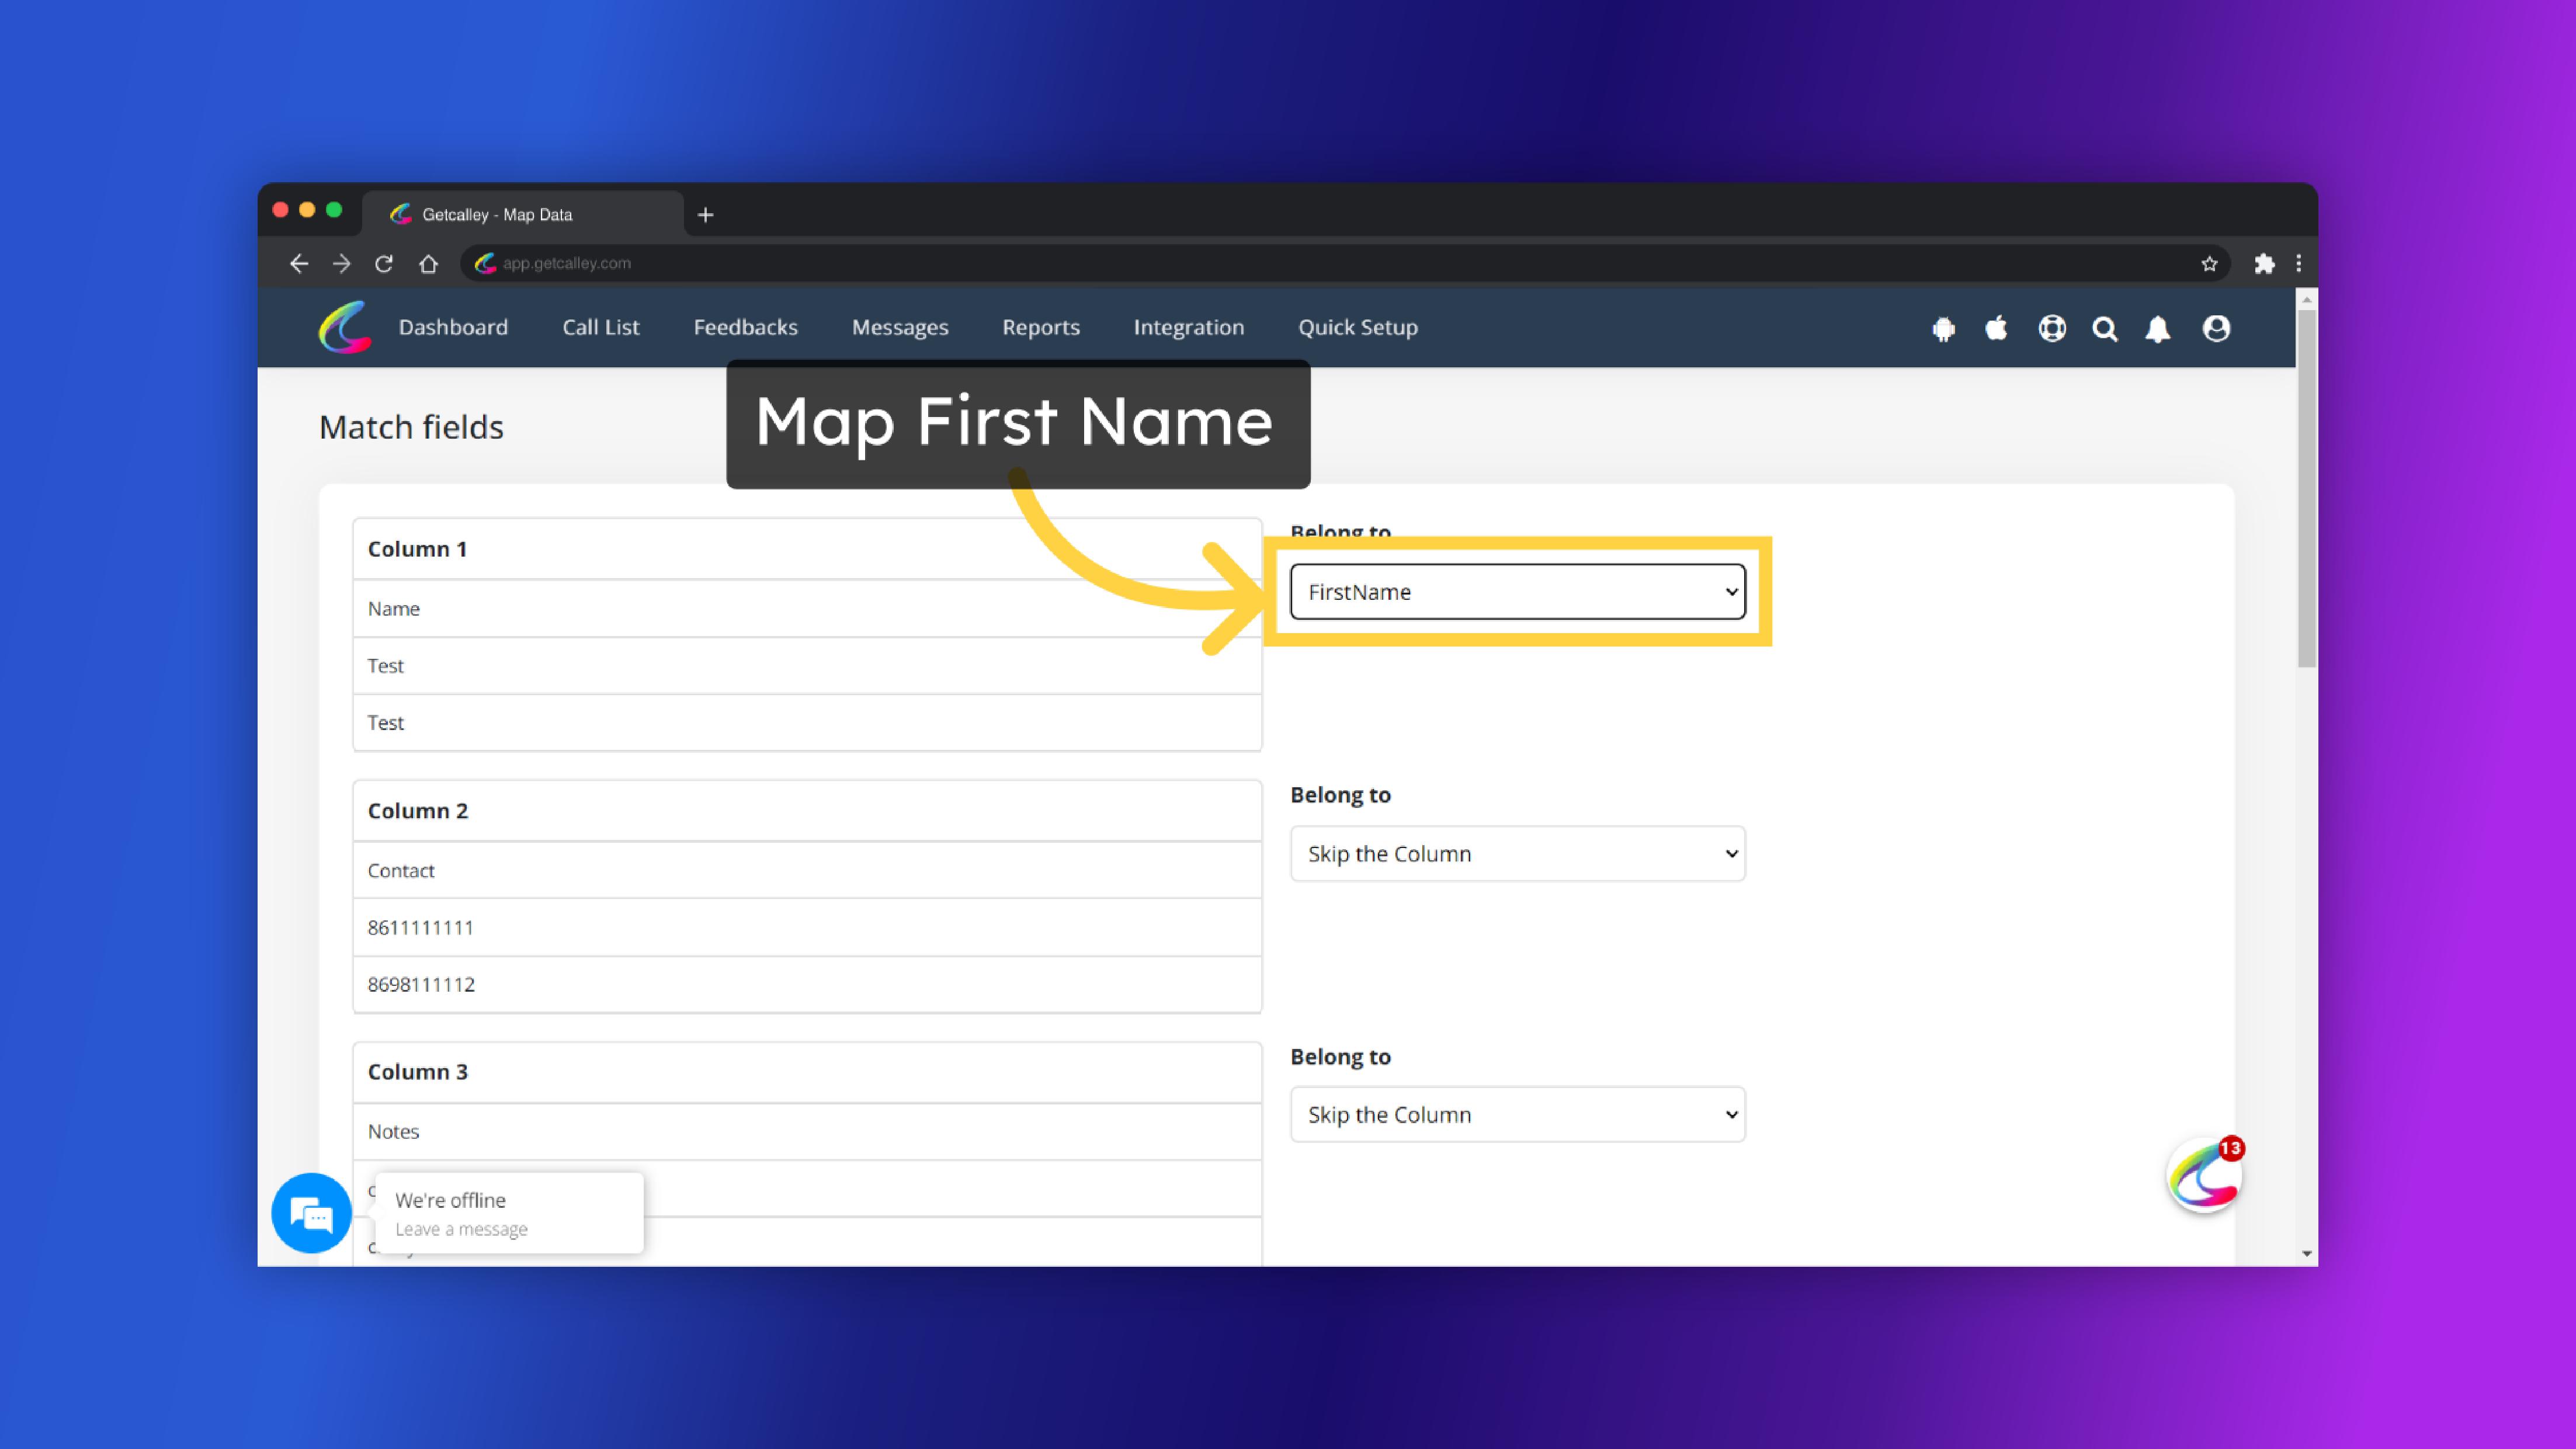
Task: Open the Reports menu
Action: (x=1041, y=328)
